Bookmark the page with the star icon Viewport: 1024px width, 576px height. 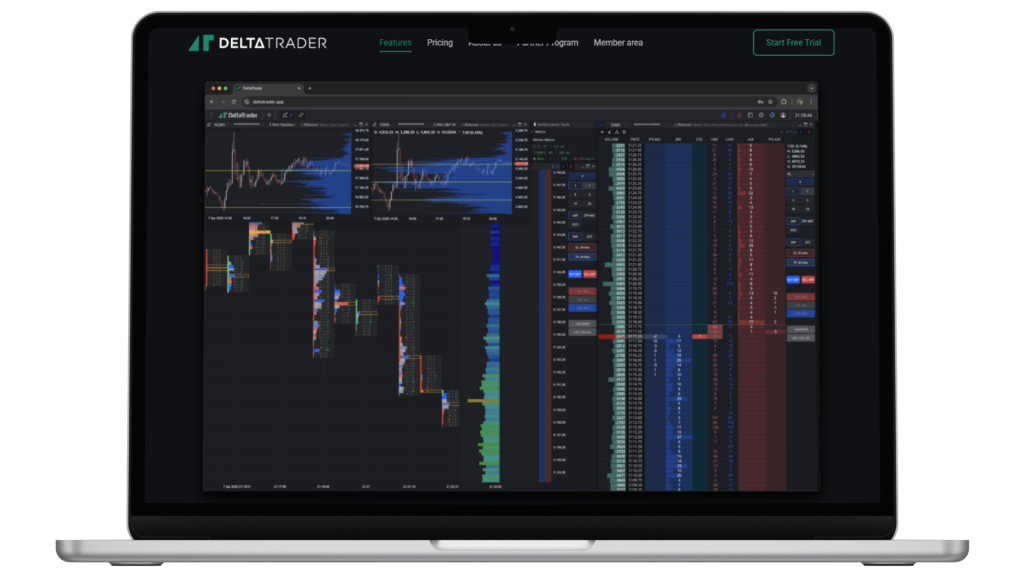pos(771,102)
